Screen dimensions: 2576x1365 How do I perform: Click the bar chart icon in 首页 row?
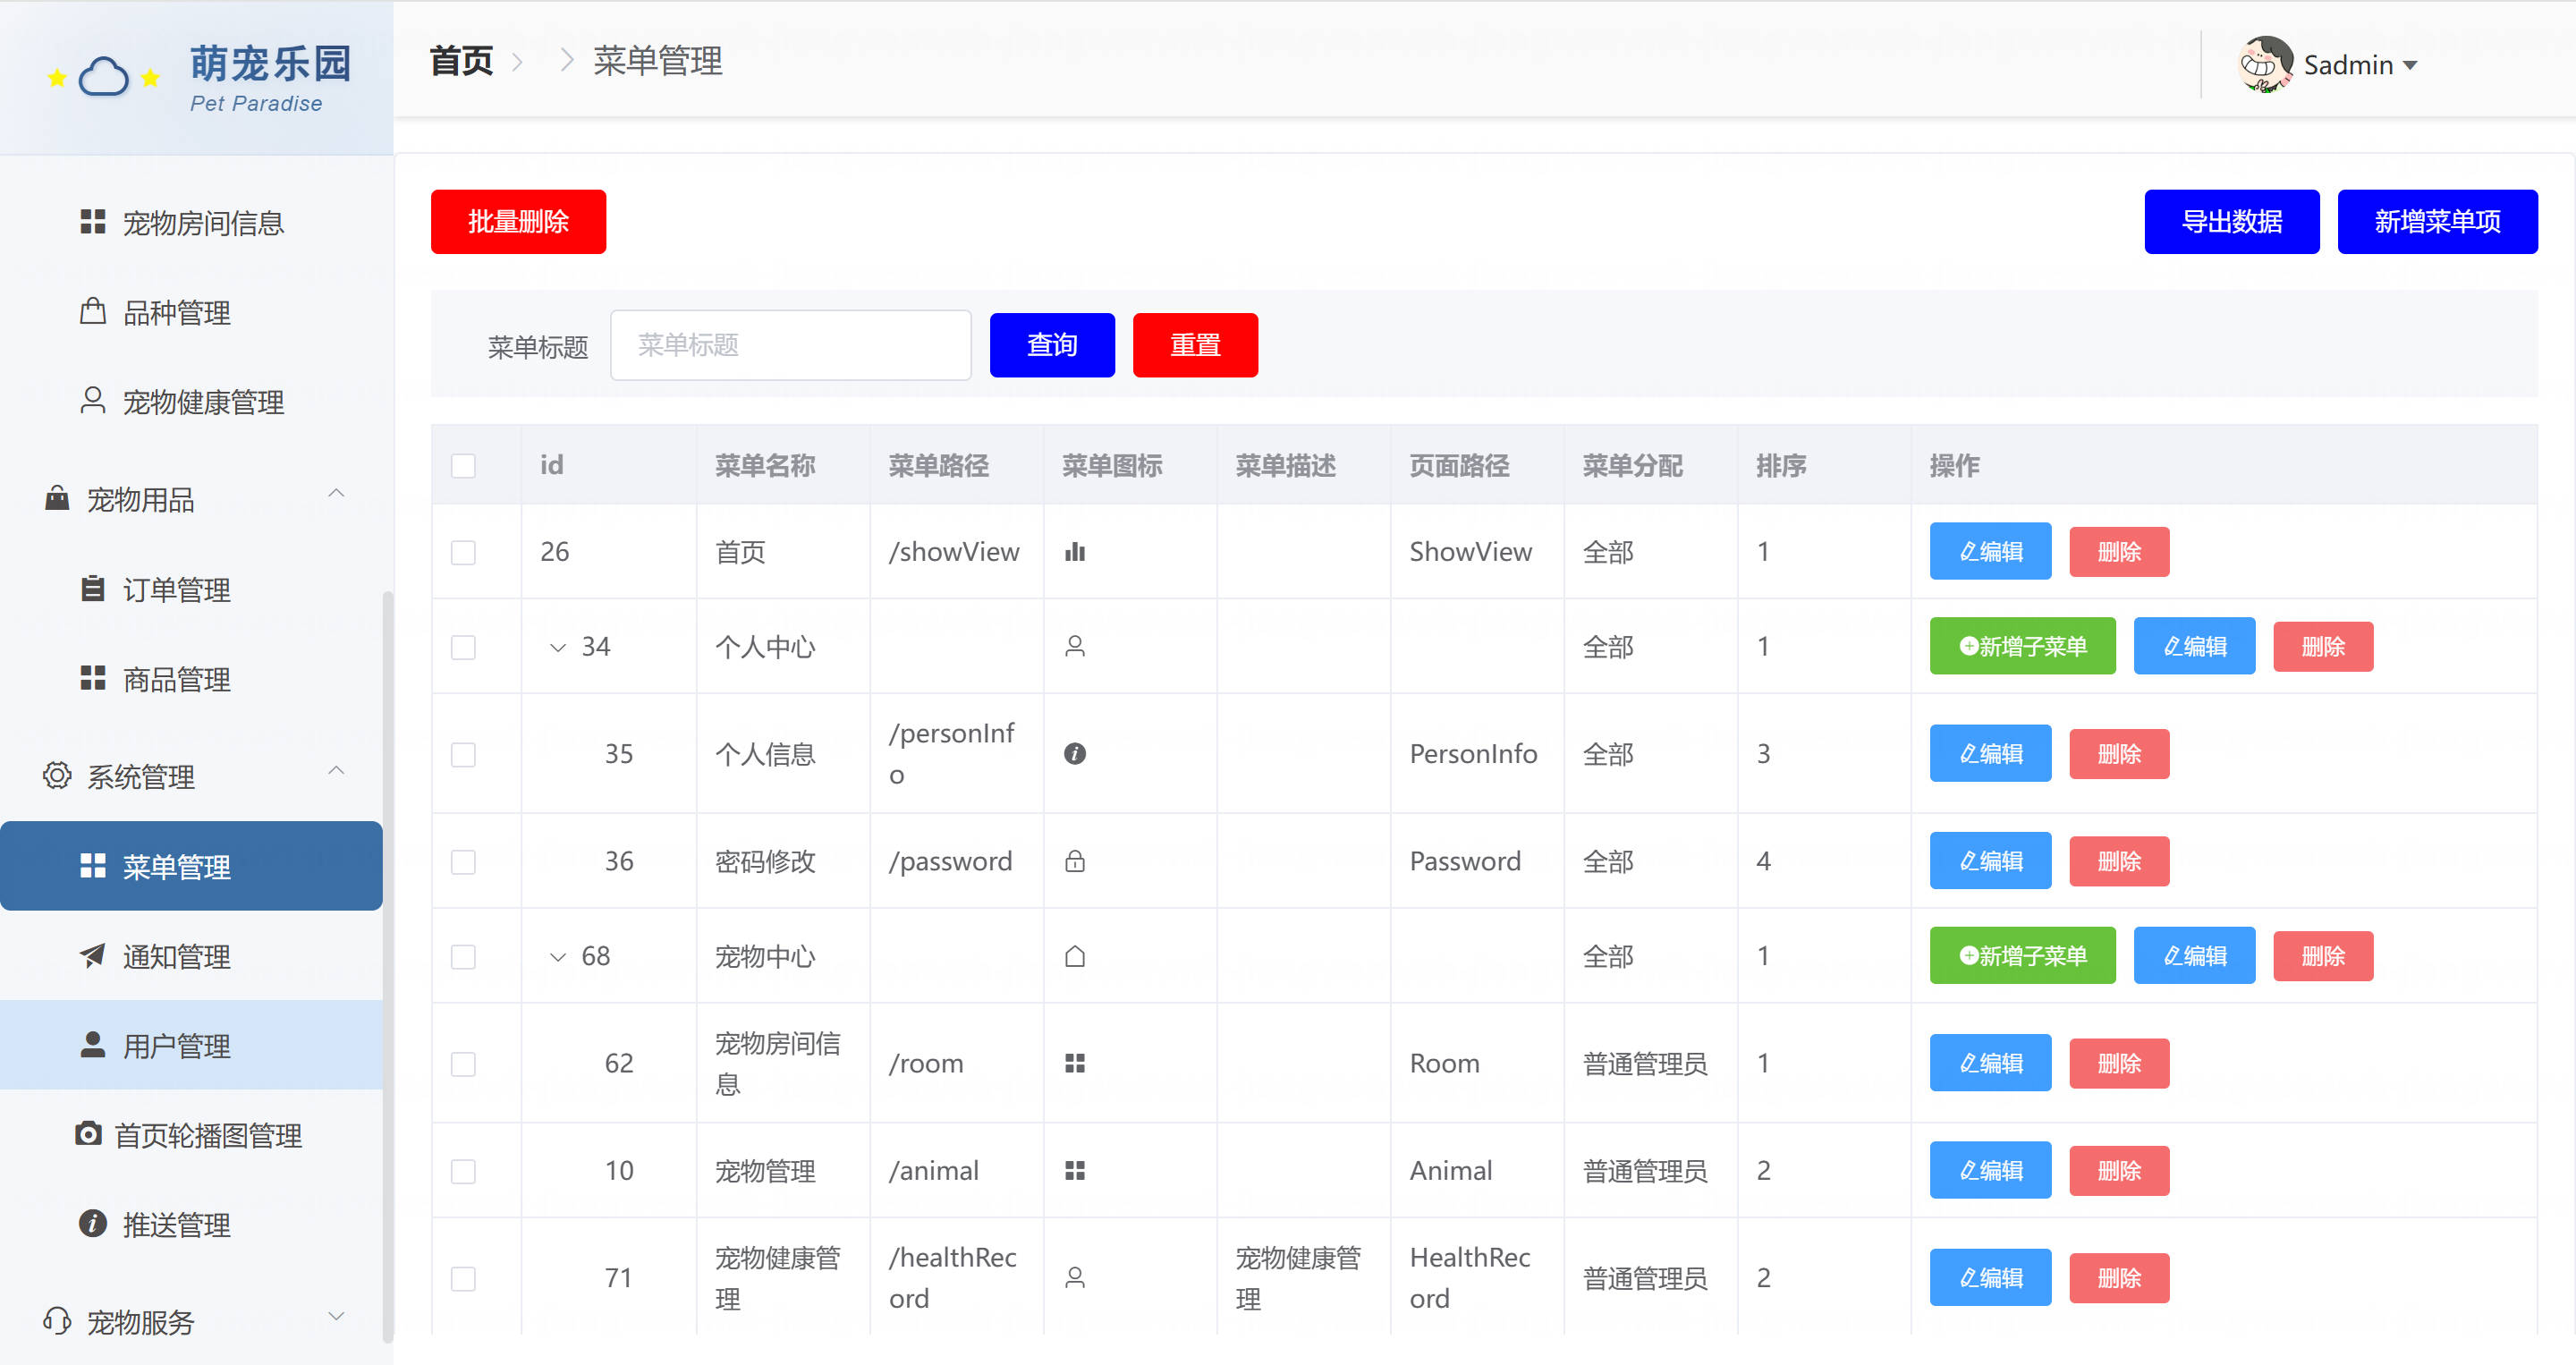(x=1075, y=552)
